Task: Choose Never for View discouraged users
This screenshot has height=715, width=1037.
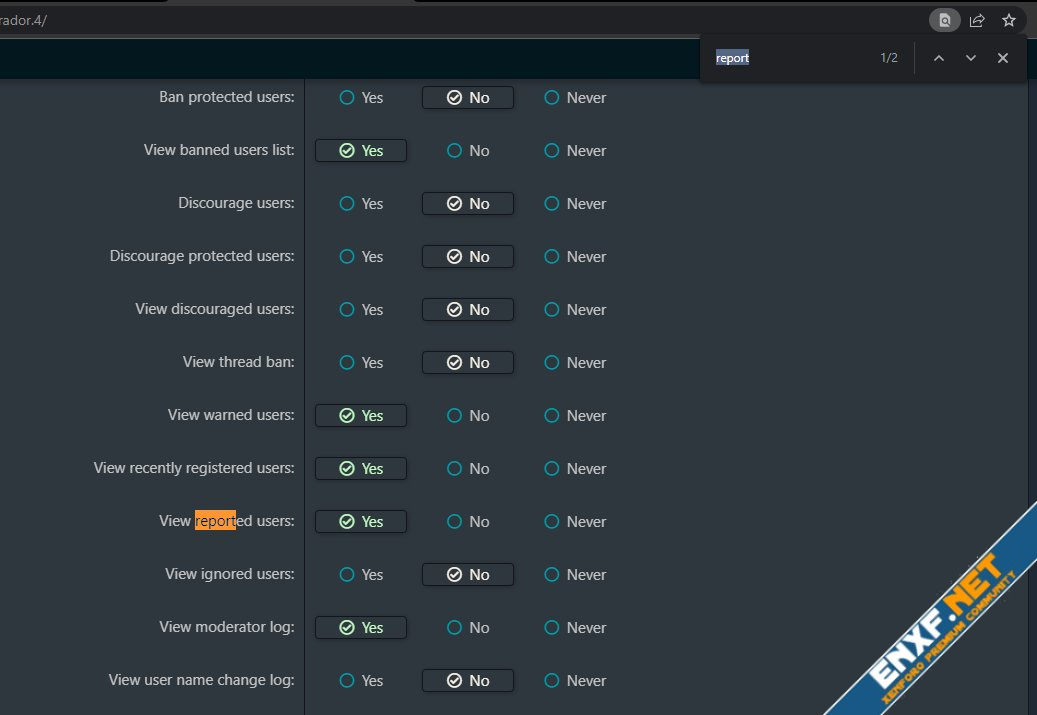Action: pyautogui.click(x=575, y=310)
